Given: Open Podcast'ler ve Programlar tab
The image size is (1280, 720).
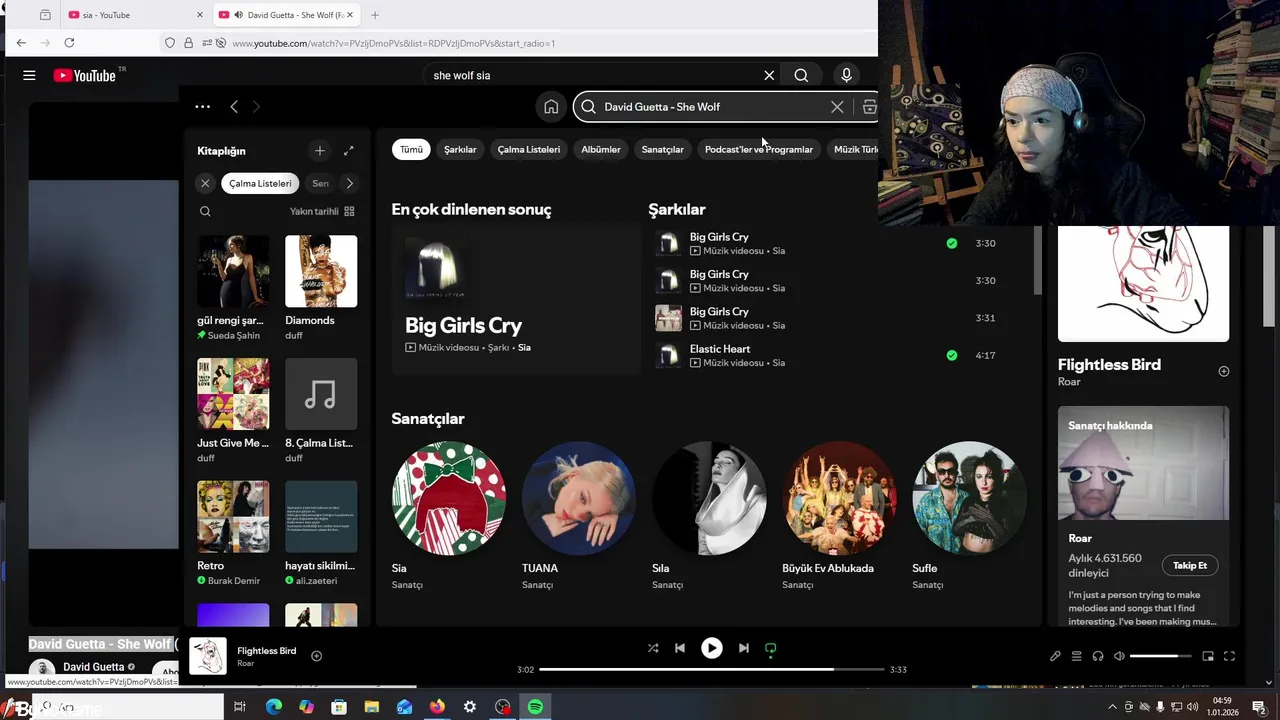Looking at the screenshot, I should 759,149.
